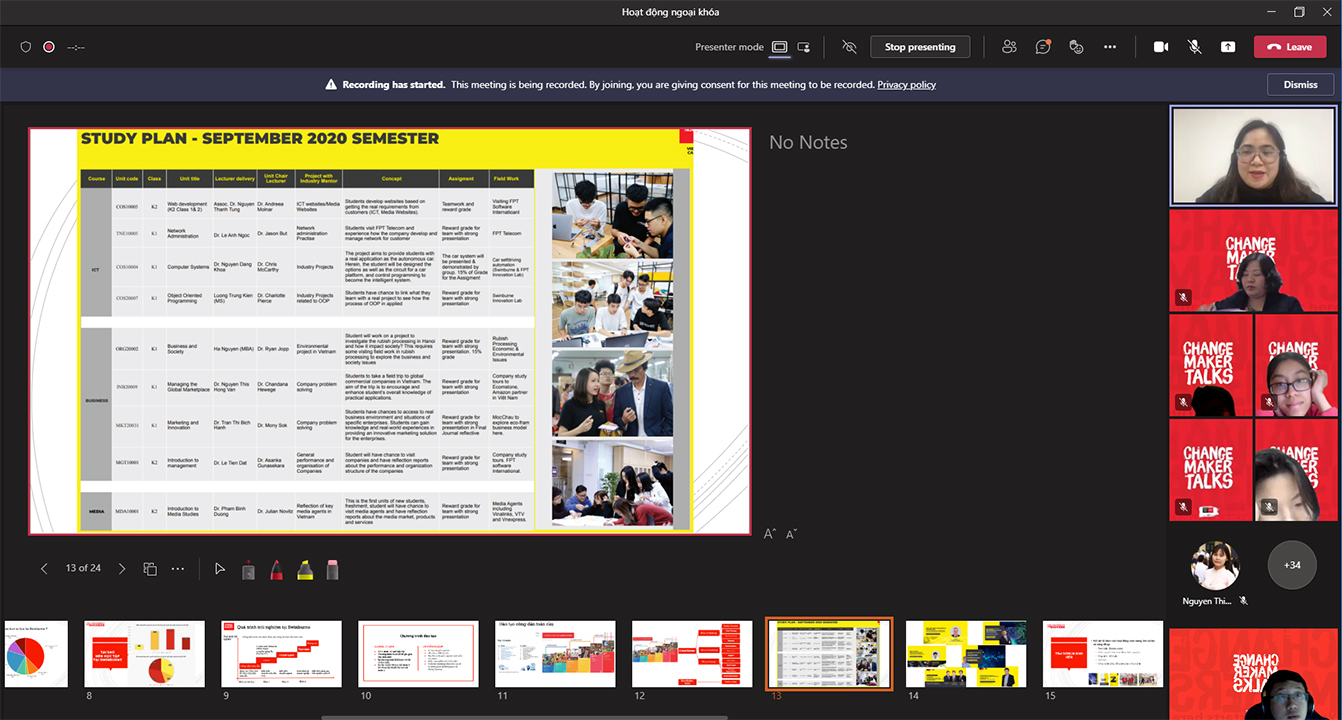Unmute the microphone
This screenshot has height=720, width=1342.
pyautogui.click(x=1194, y=47)
